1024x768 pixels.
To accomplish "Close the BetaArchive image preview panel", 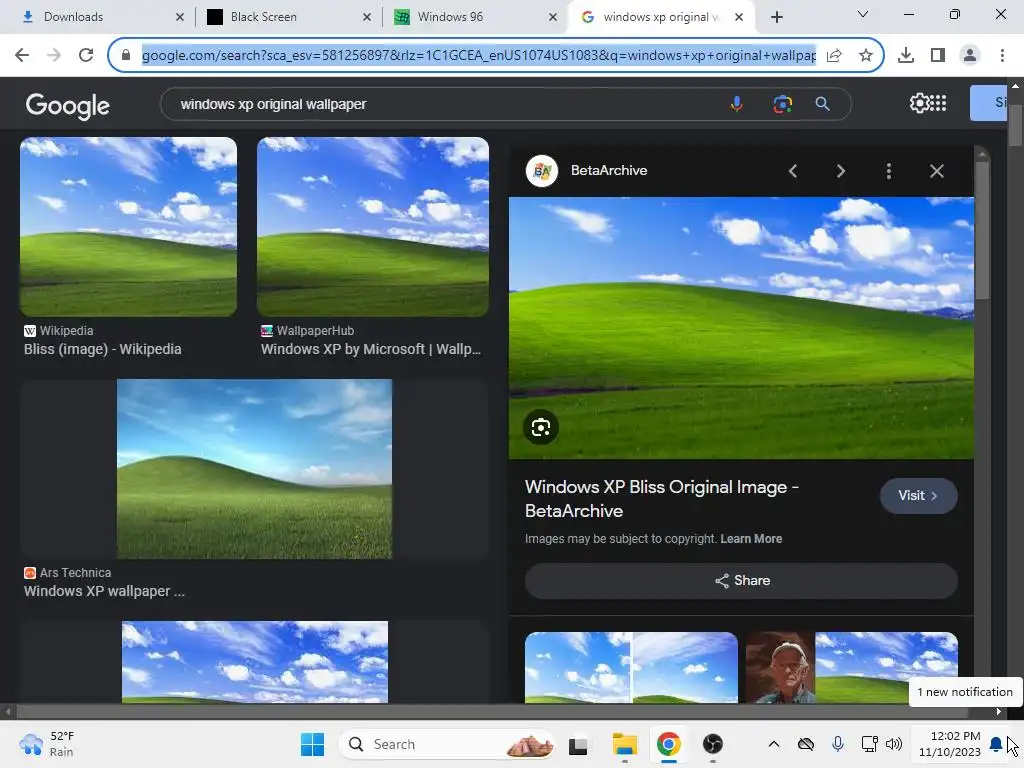I will [936, 171].
